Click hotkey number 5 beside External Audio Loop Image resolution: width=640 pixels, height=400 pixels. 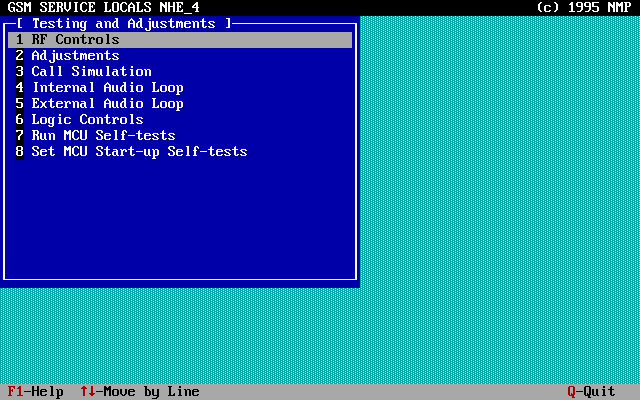(x=19, y=104)
